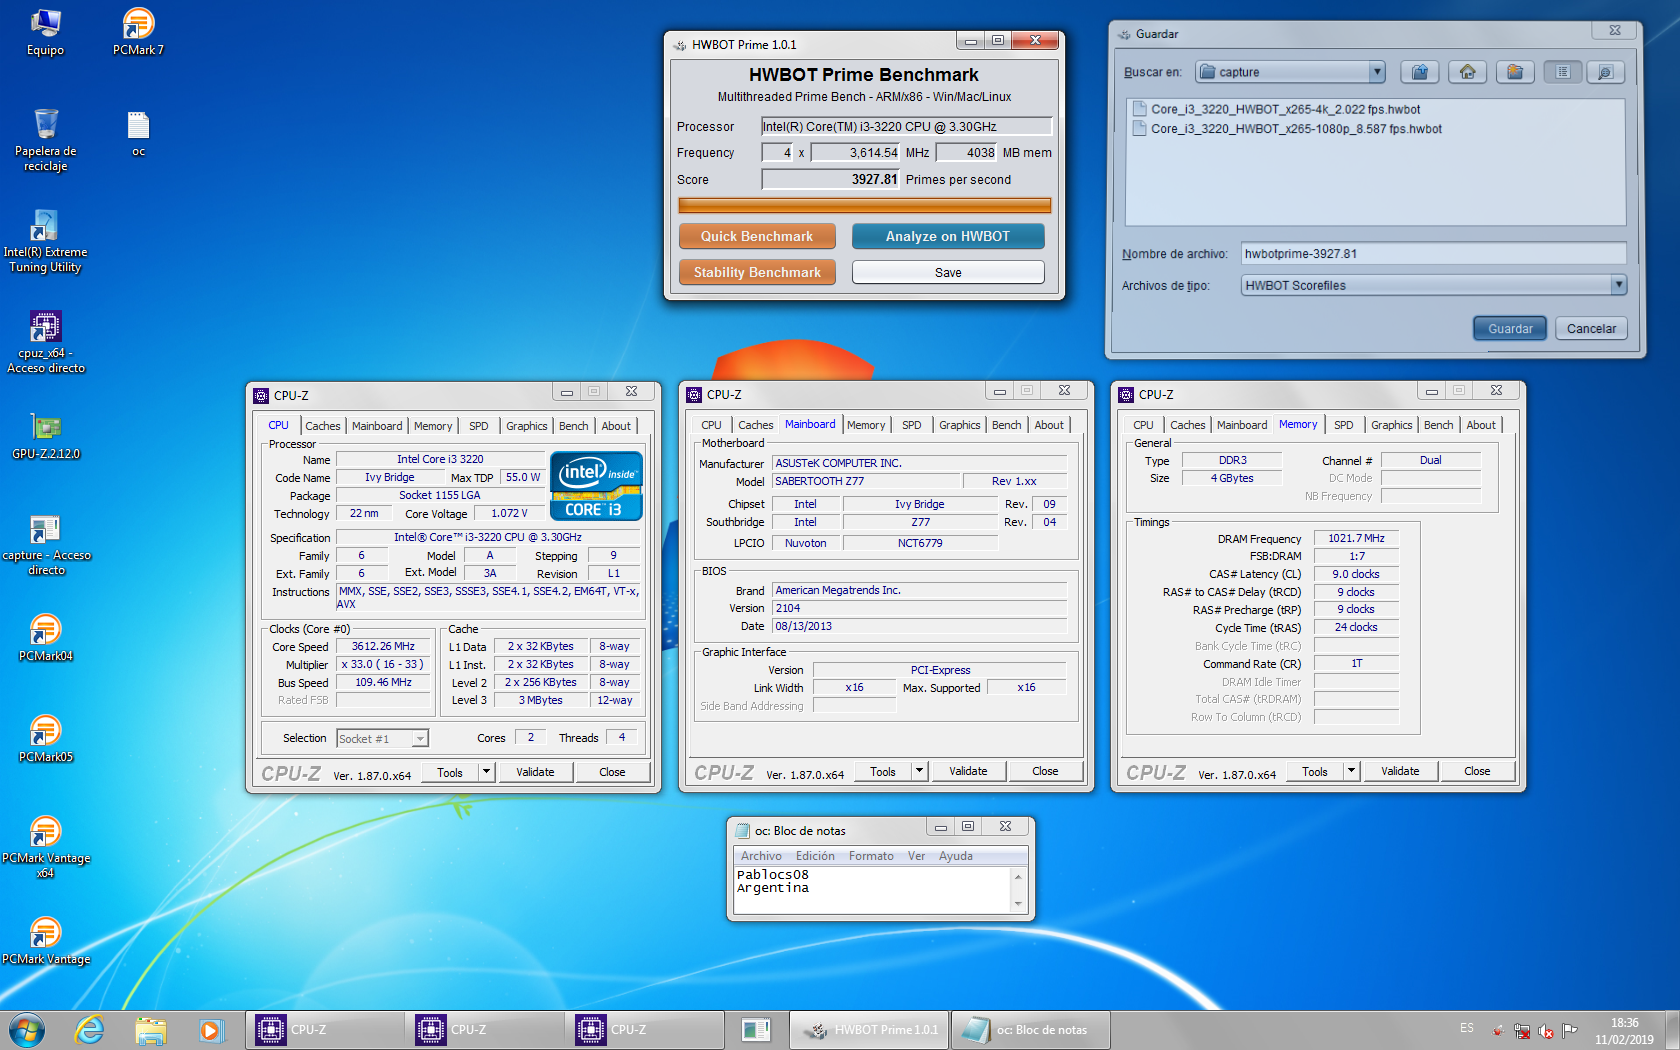Open Internet Explorer from the taskbar

point(89,1030)
